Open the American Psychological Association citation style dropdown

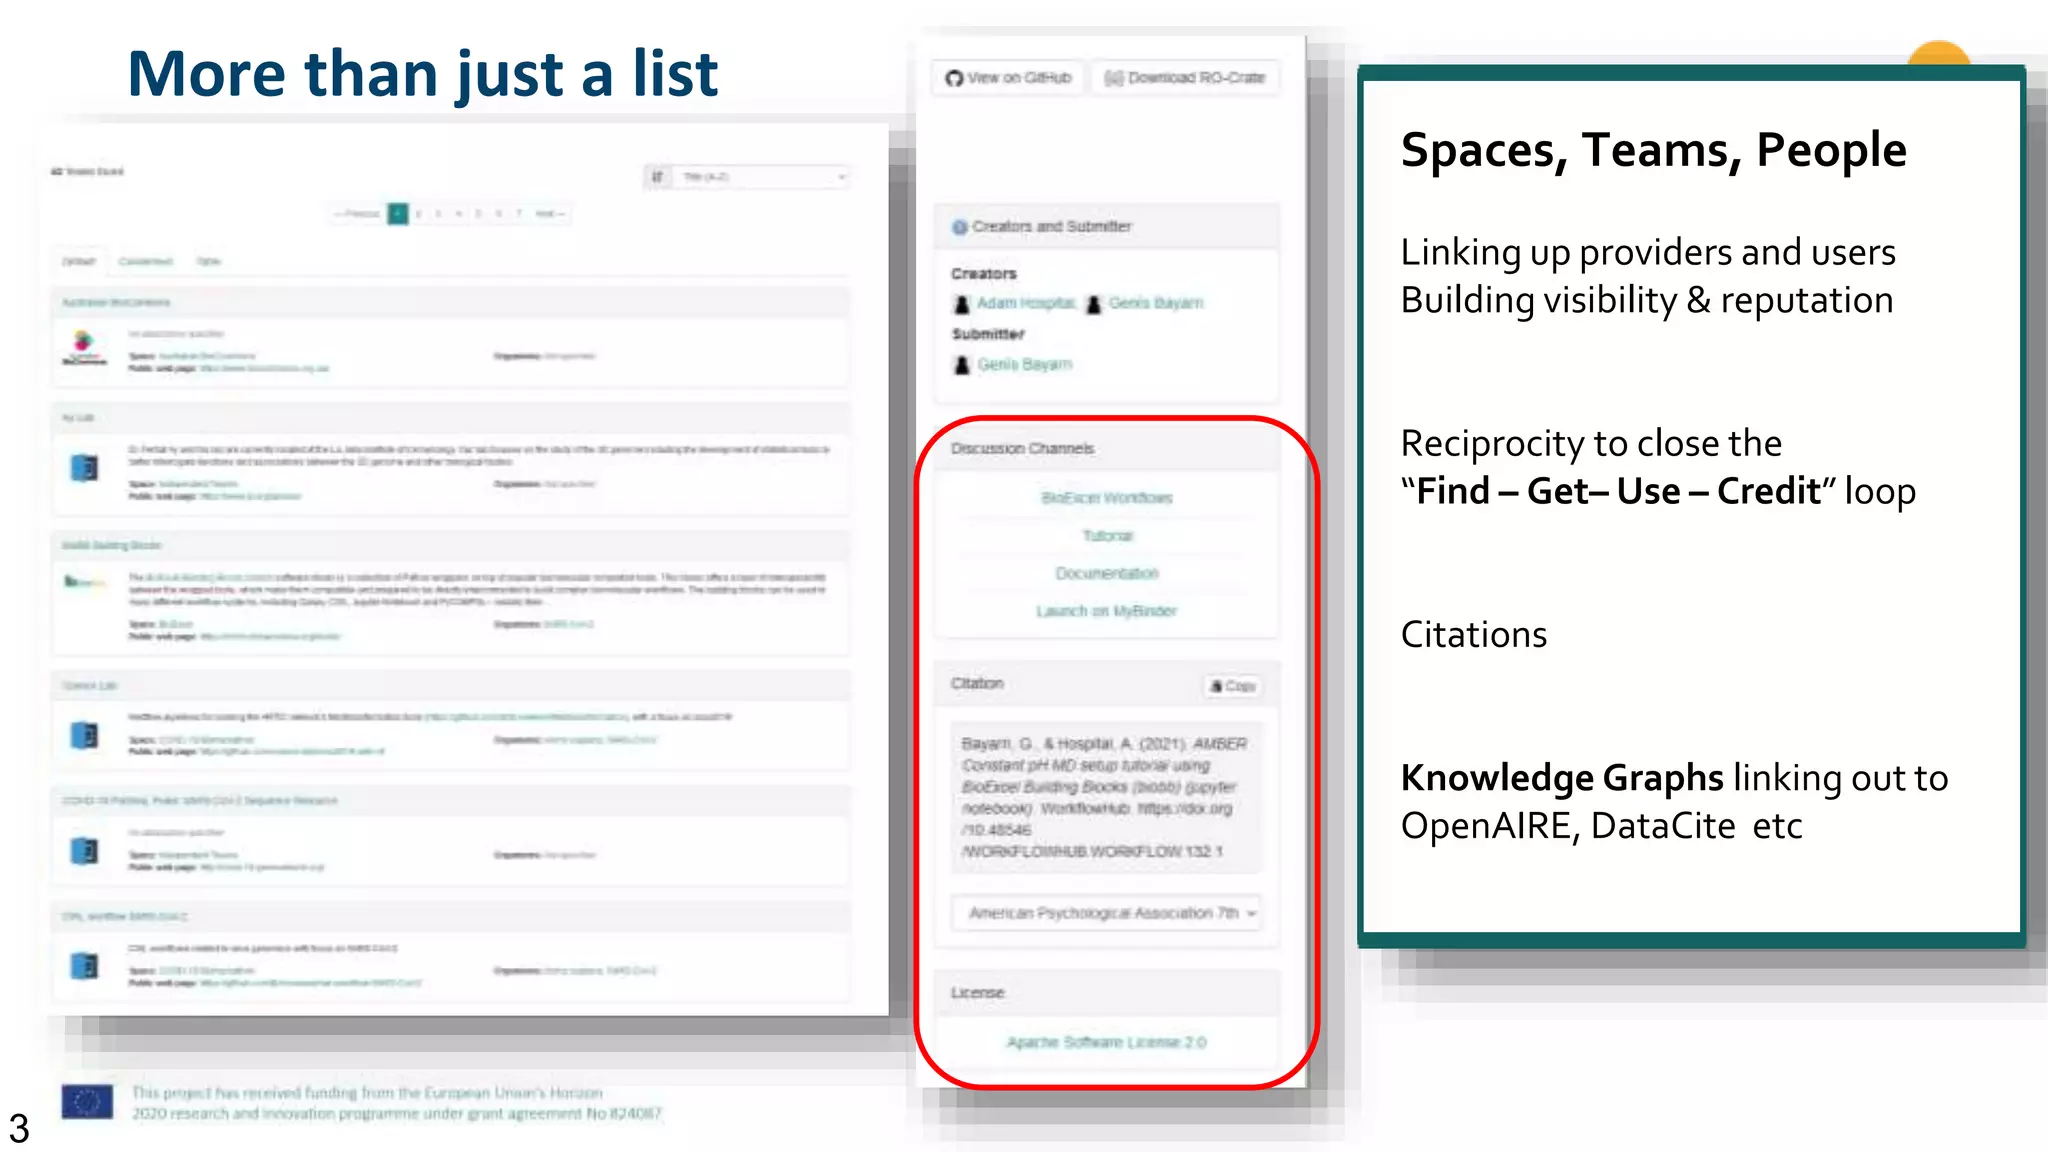[x=1107, y=913]
